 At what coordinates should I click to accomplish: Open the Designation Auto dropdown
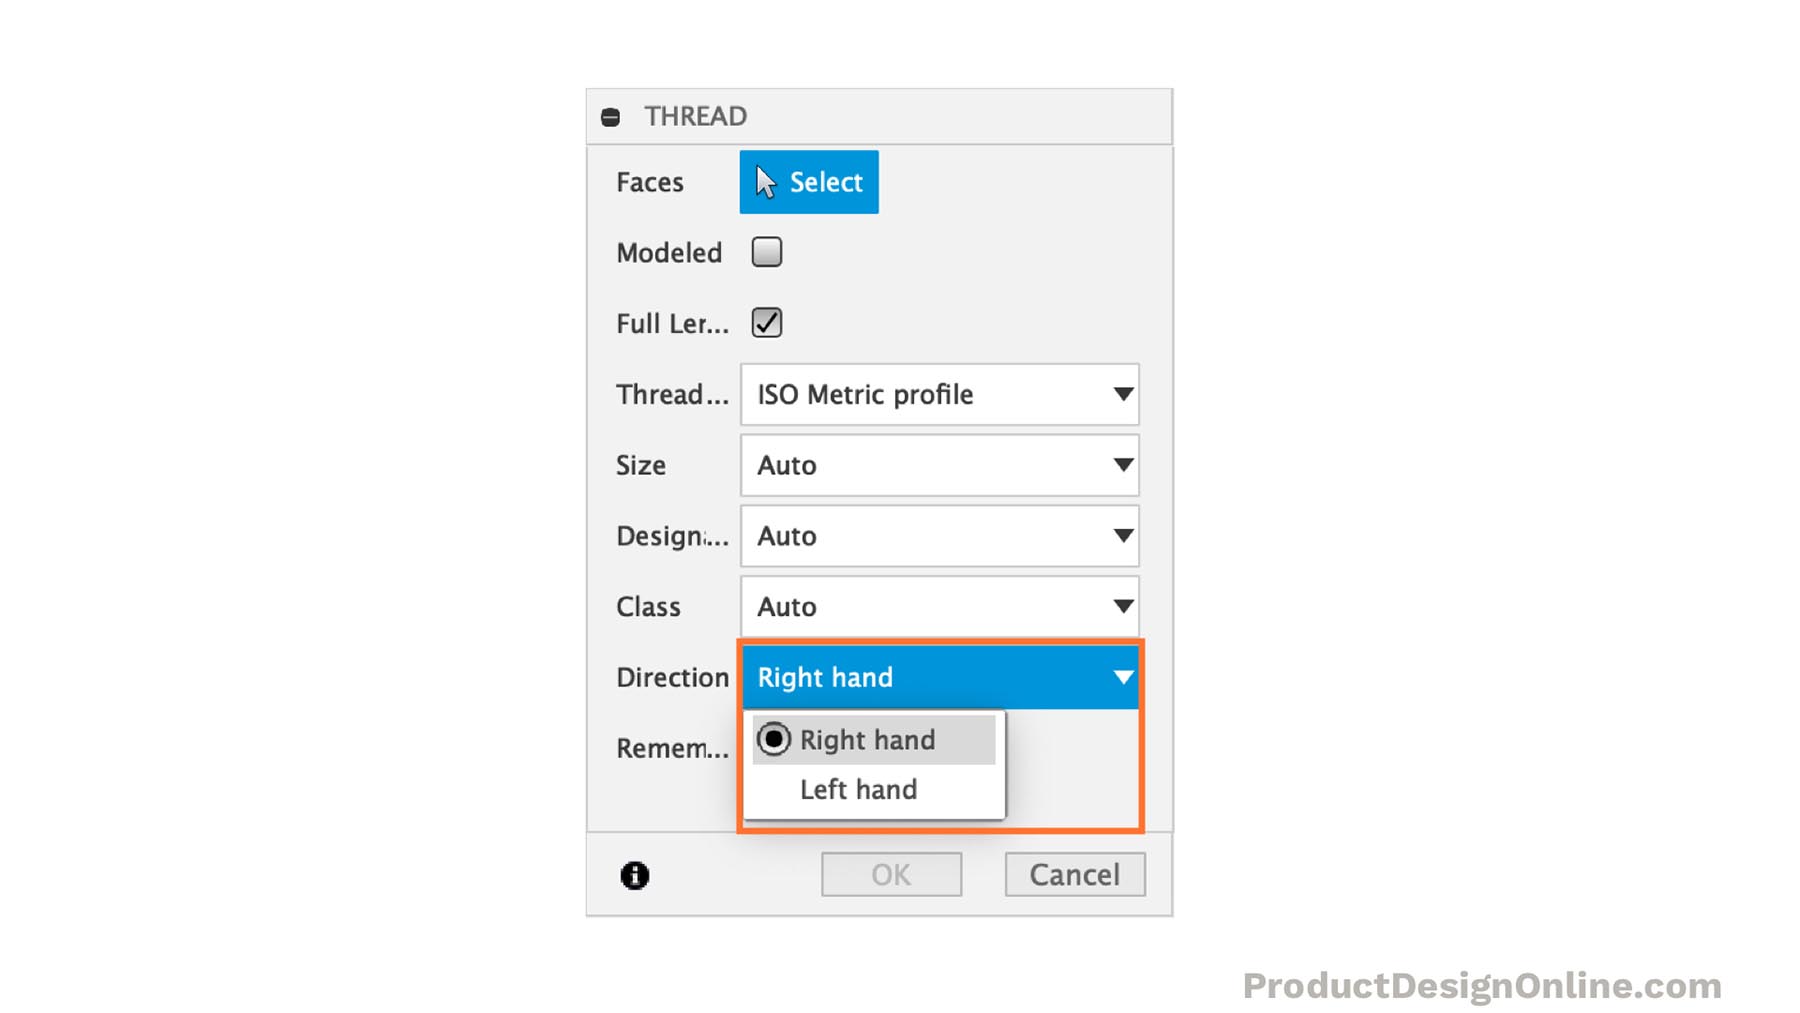coord(939,536)
